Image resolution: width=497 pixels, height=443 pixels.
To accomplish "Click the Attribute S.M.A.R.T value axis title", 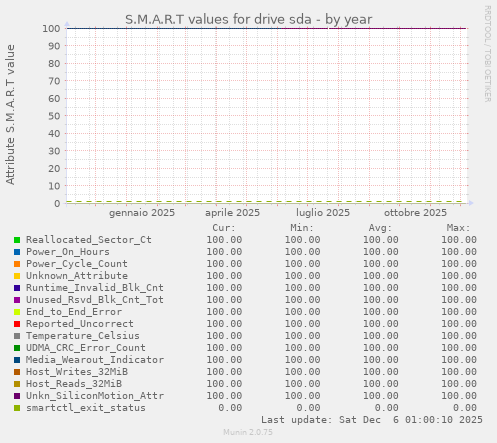I will (10, 114).
